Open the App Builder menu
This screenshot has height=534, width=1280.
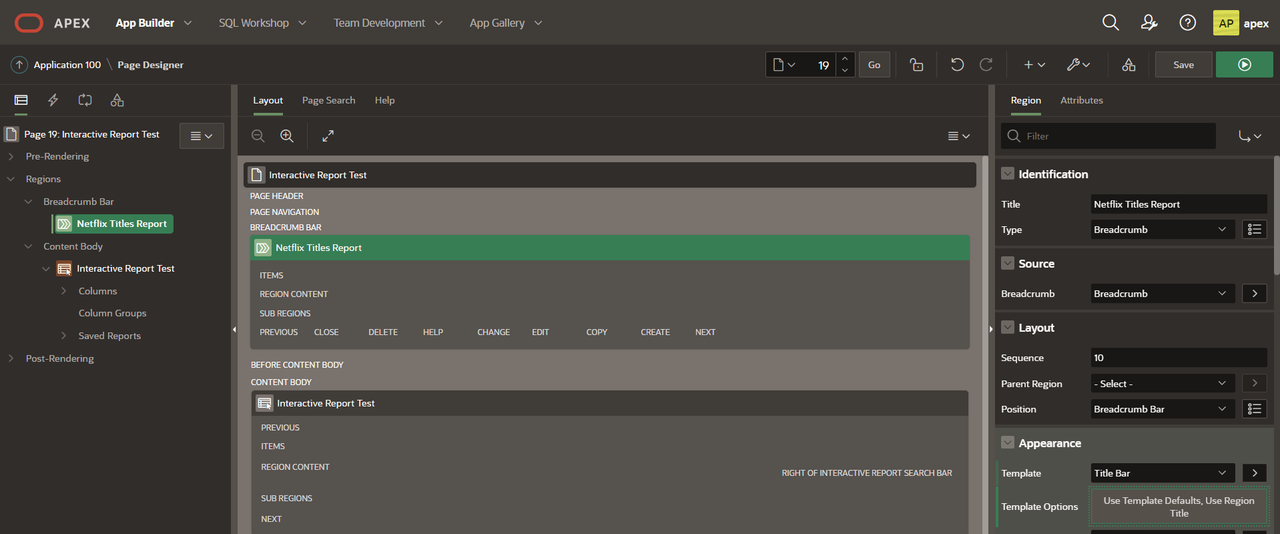coord(153,22)
